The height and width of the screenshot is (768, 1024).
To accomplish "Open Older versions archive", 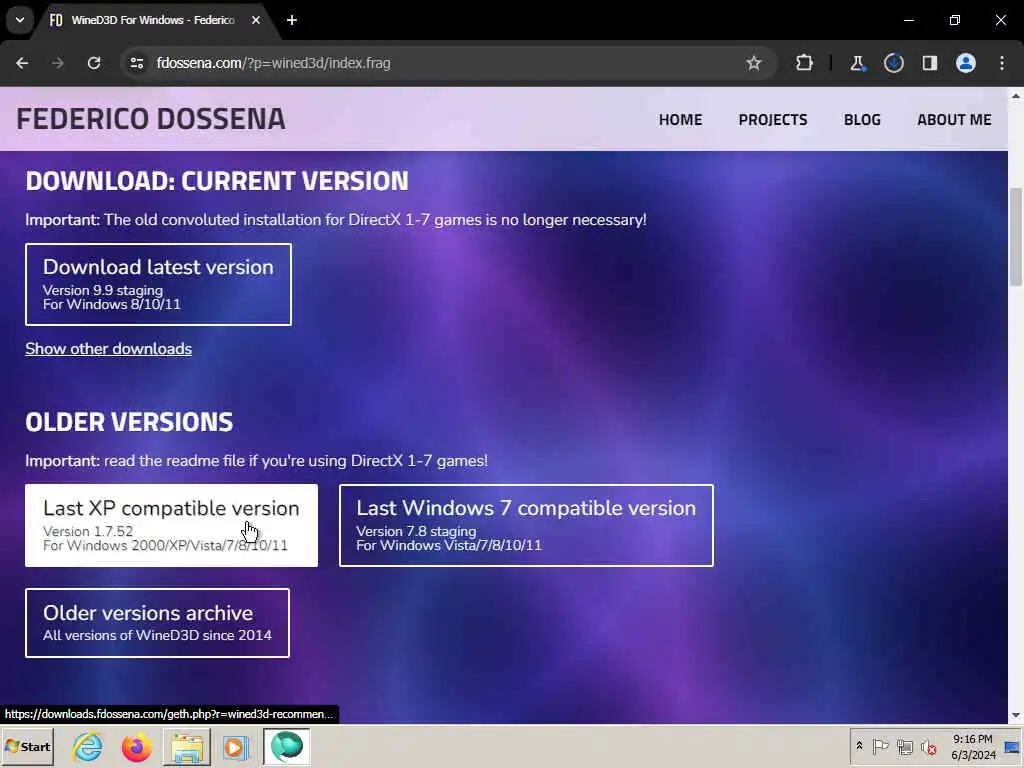I will [x=157, y=623].
